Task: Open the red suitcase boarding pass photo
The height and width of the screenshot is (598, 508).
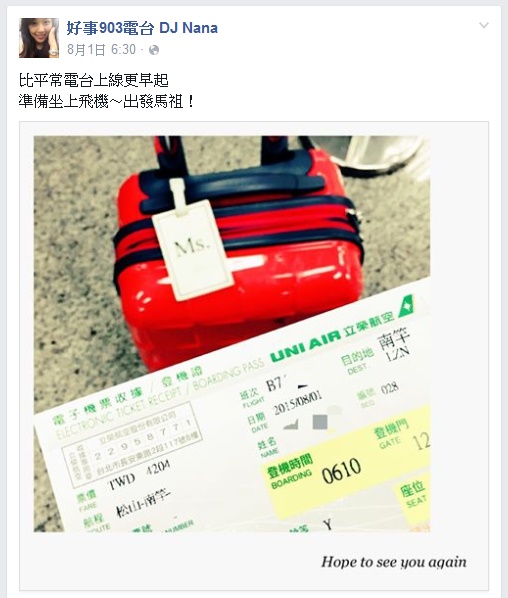Action: click(232, 334)
